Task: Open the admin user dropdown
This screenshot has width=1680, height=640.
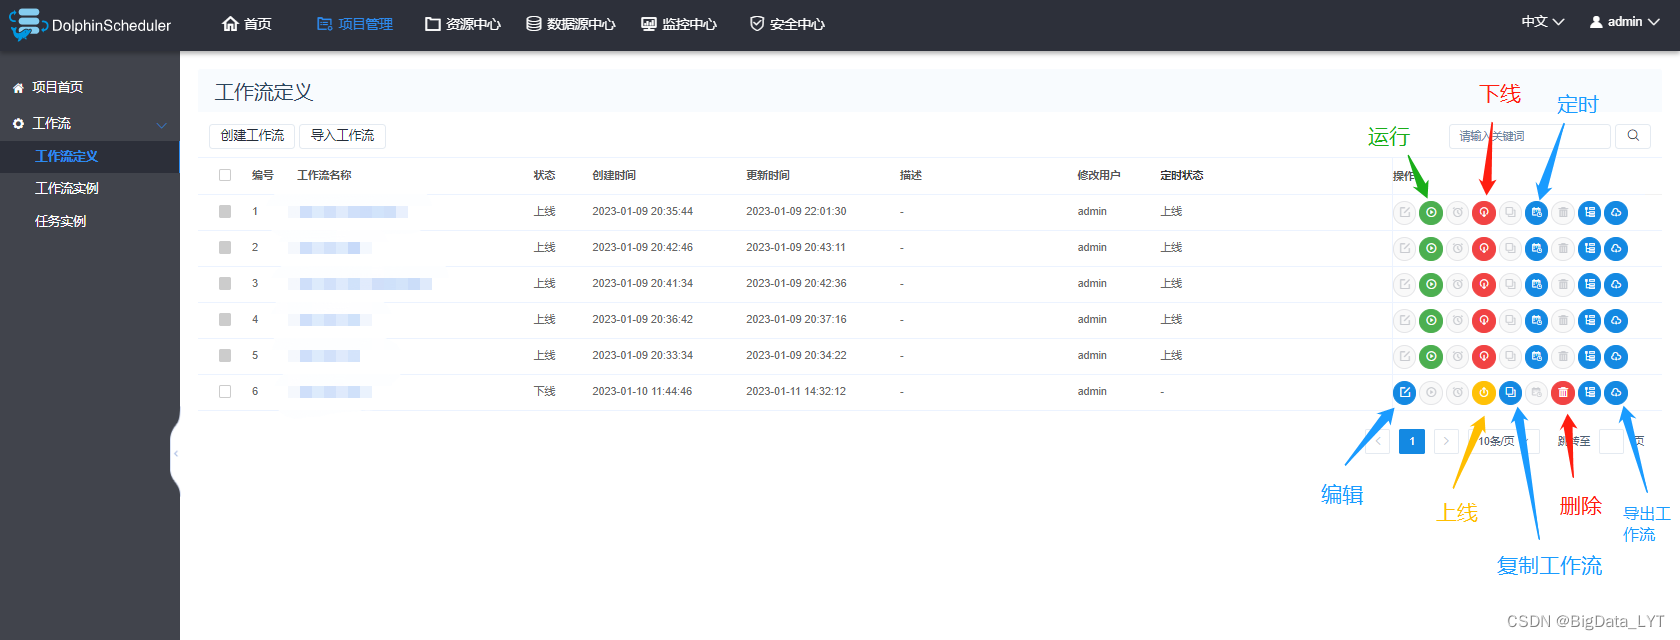Action: [x=1625, y=22]
